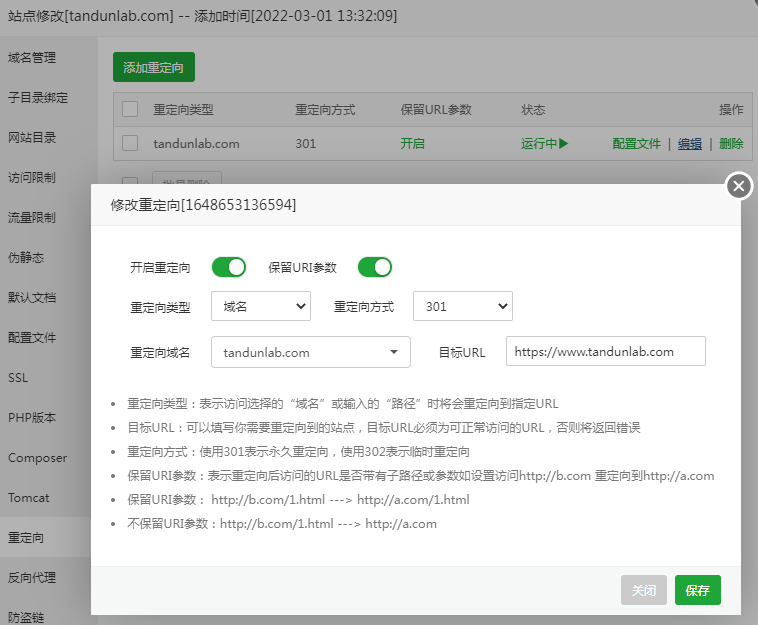This screenshot has width=758, height=625.
Task: Click the 重定向方式 column header
Action: (325, 110)
